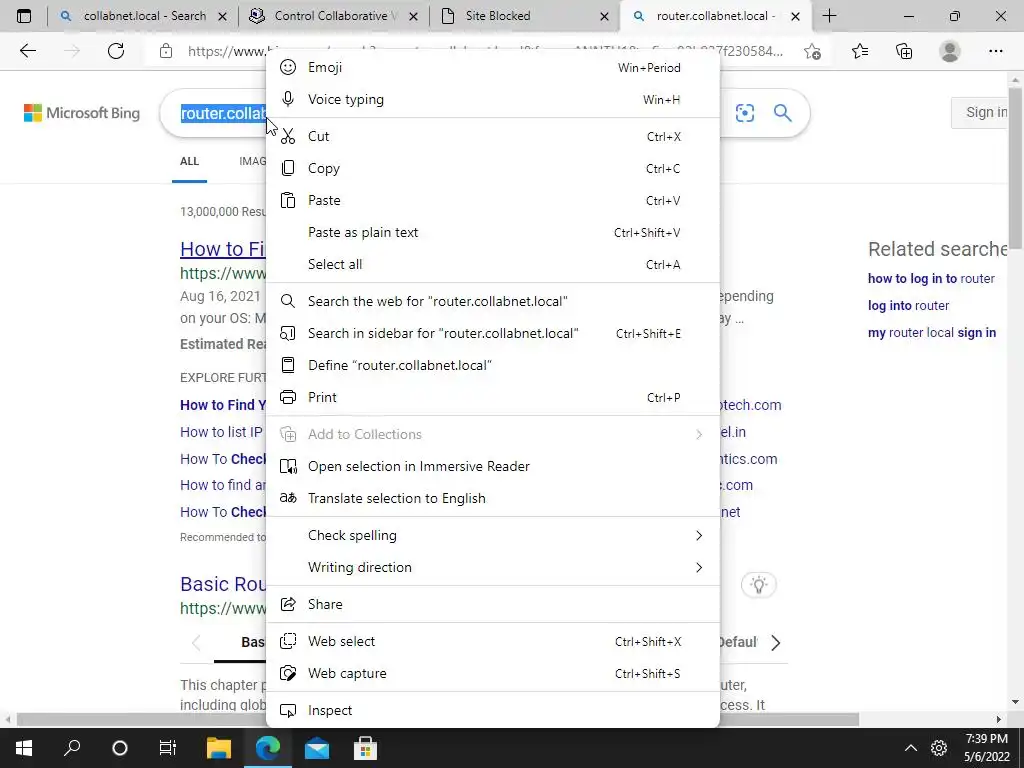Close the Control Collaborative tab
This screenshot has width=1024, height=768.
point(413,16)
